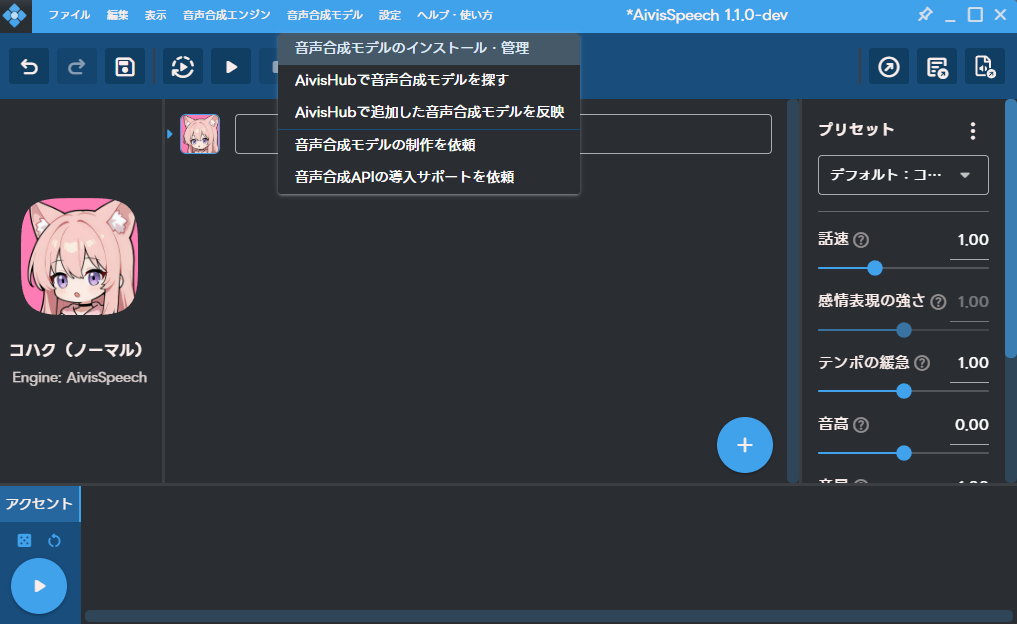Adjust the 音高 slider
This screenshot has height=624, width=1017.
903,453
